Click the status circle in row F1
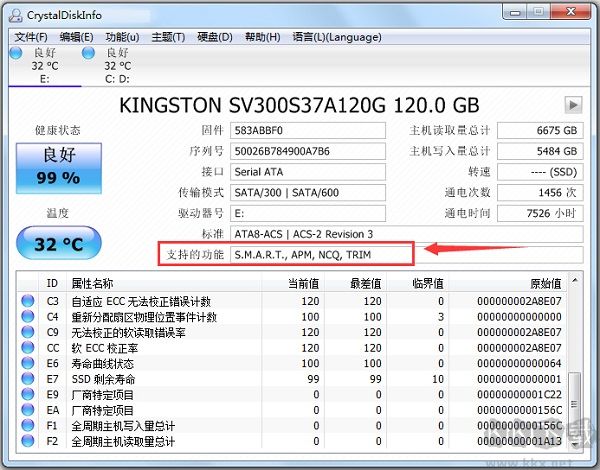This screenshot has width=600, height=470. click(x=28, y=425)
